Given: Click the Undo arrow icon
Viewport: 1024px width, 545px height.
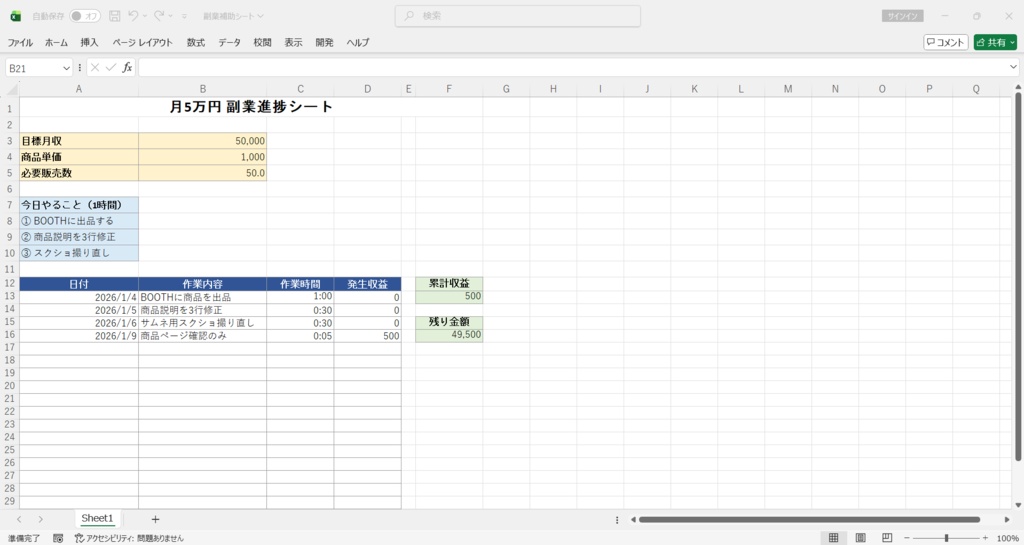Looking at the screenshot, I should (x=133, y=16).
